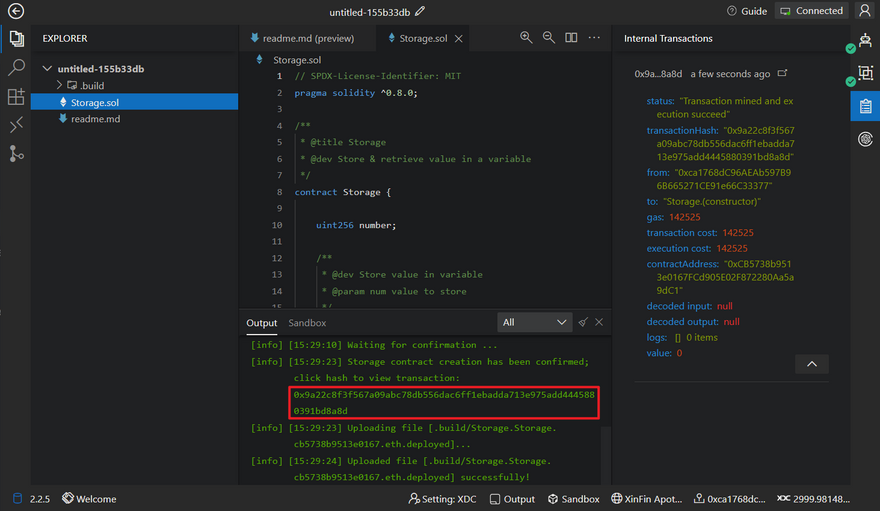Open transaction in external link icon
Screen dimensions: 880x511
(x=782, y=73)
